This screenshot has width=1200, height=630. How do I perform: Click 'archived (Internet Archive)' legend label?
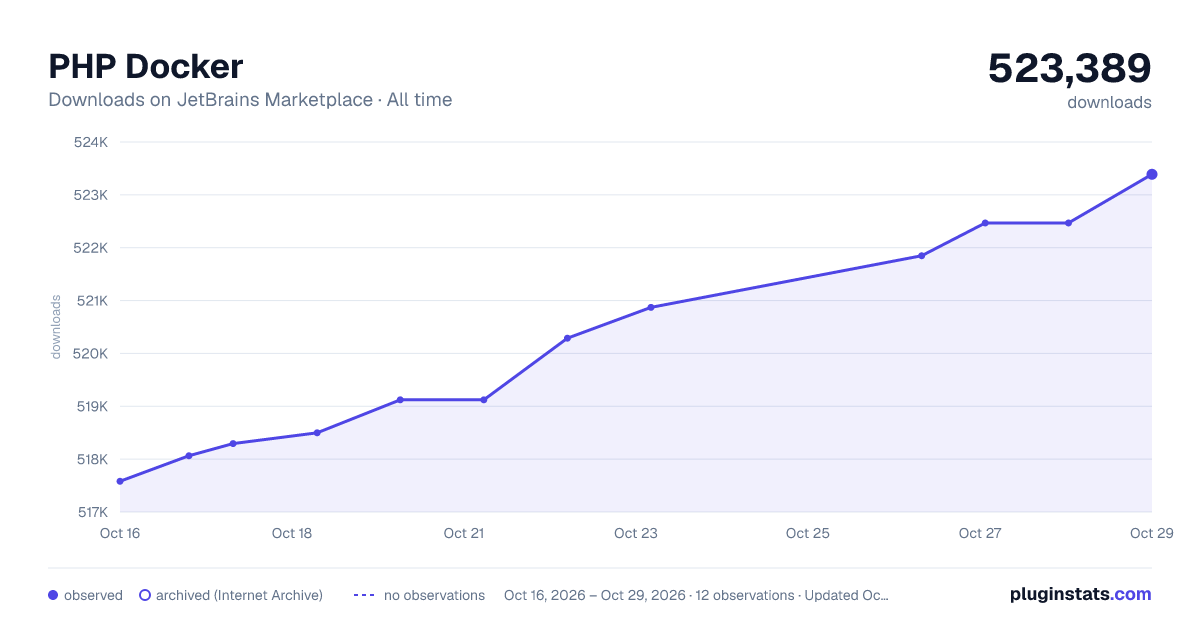239,595
